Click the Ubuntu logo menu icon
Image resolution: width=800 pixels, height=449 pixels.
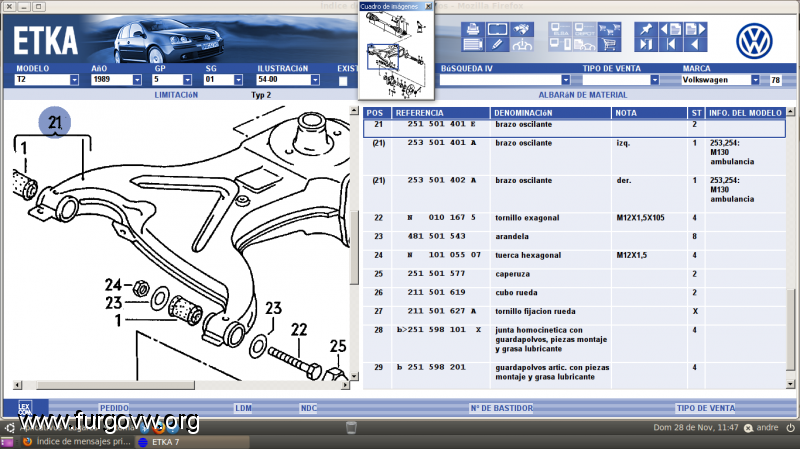click(10, 428)
